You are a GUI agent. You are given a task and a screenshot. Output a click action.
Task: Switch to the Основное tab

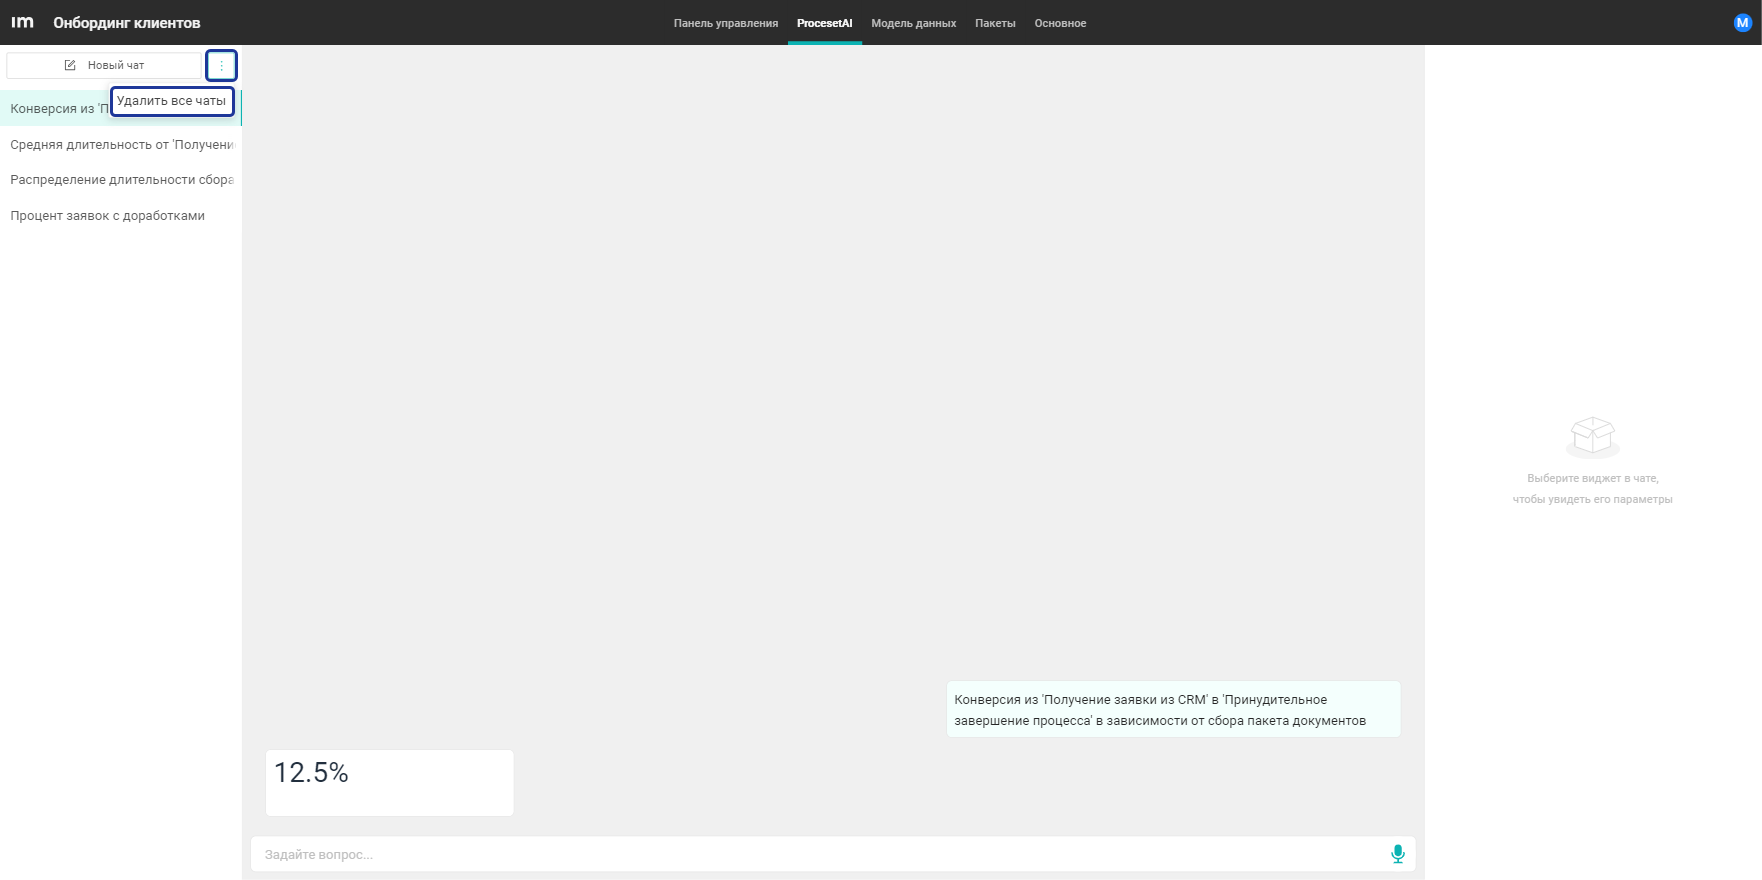1060,23
